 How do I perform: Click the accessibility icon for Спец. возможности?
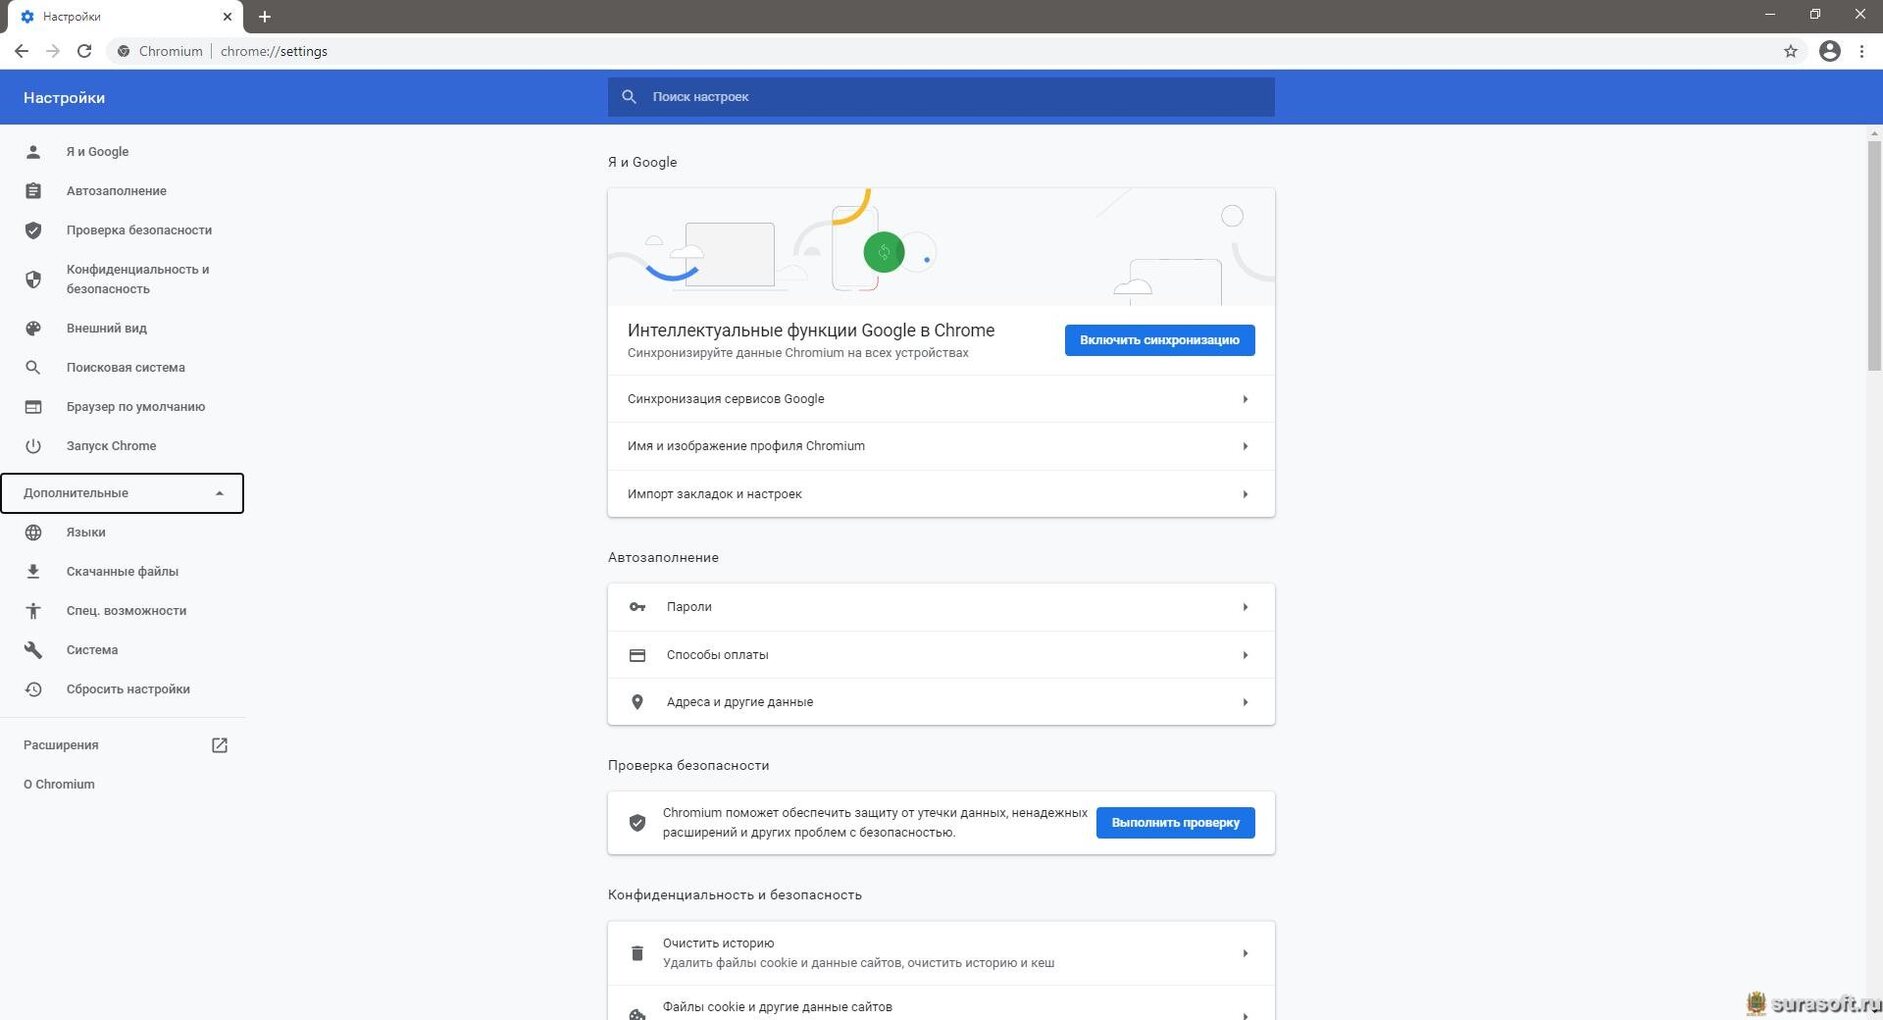pos(33,611)
